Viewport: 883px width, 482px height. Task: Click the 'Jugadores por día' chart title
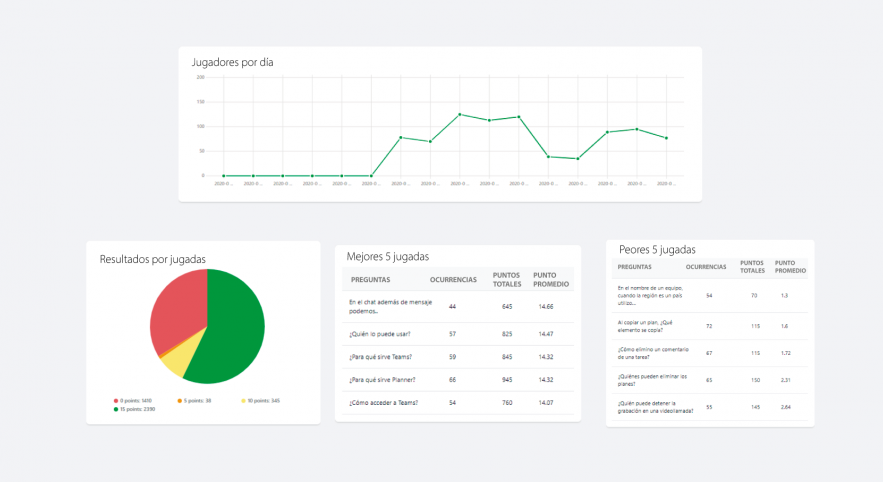pos(232,62)
